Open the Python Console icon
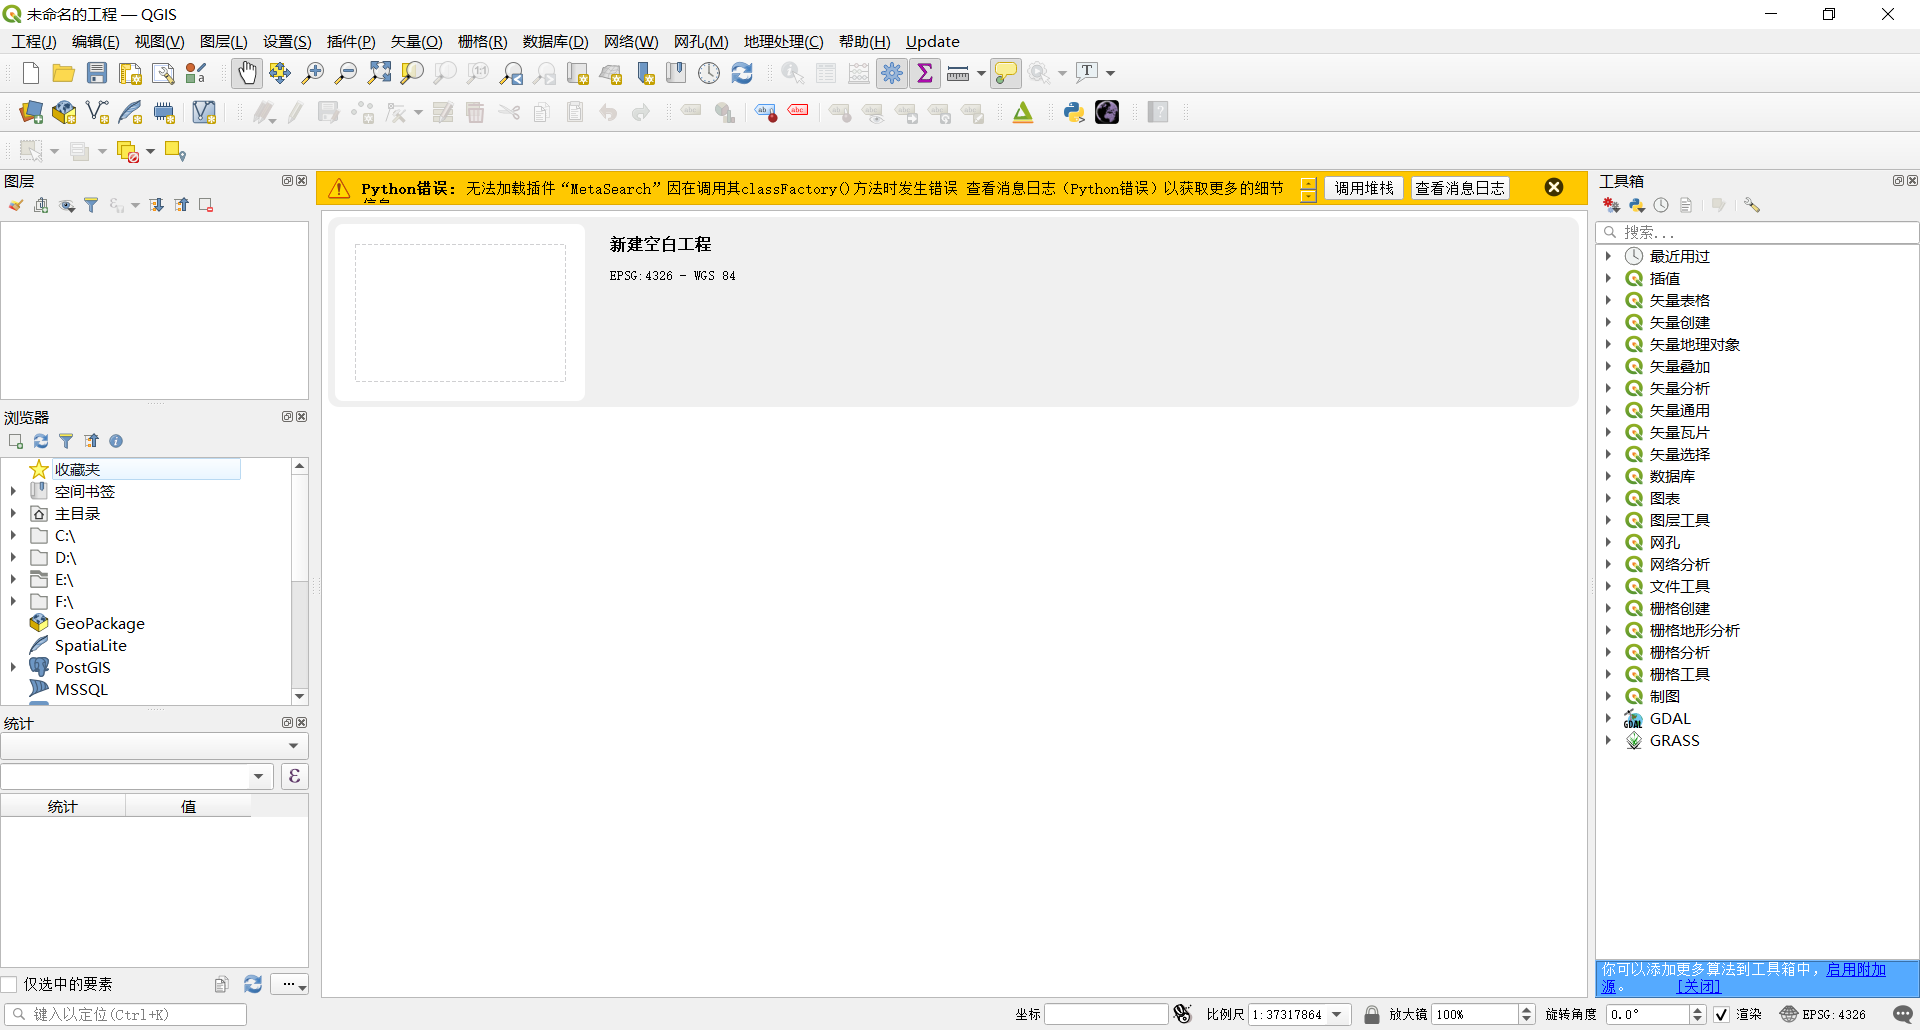The width and height of the screenshot is (1920, 1030). [x=1074, y=112]
